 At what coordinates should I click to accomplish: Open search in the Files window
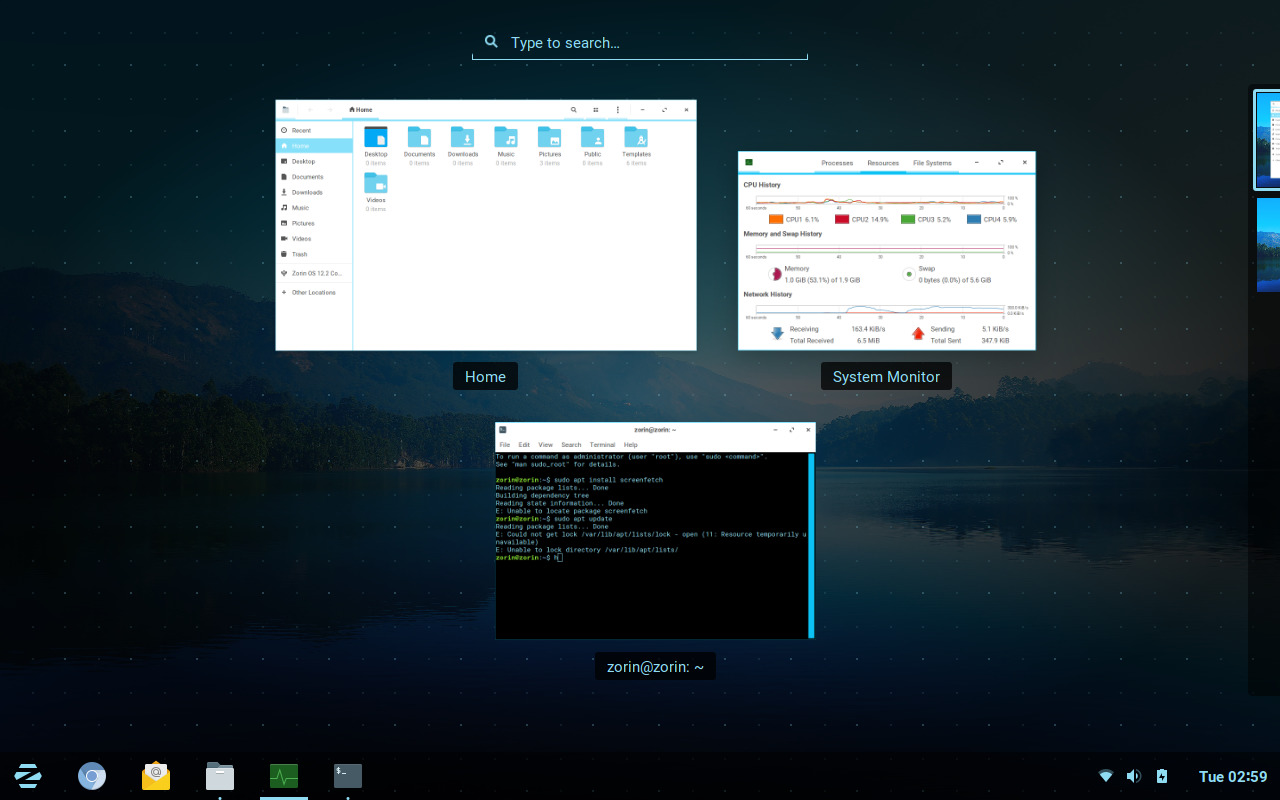(573, 110)
